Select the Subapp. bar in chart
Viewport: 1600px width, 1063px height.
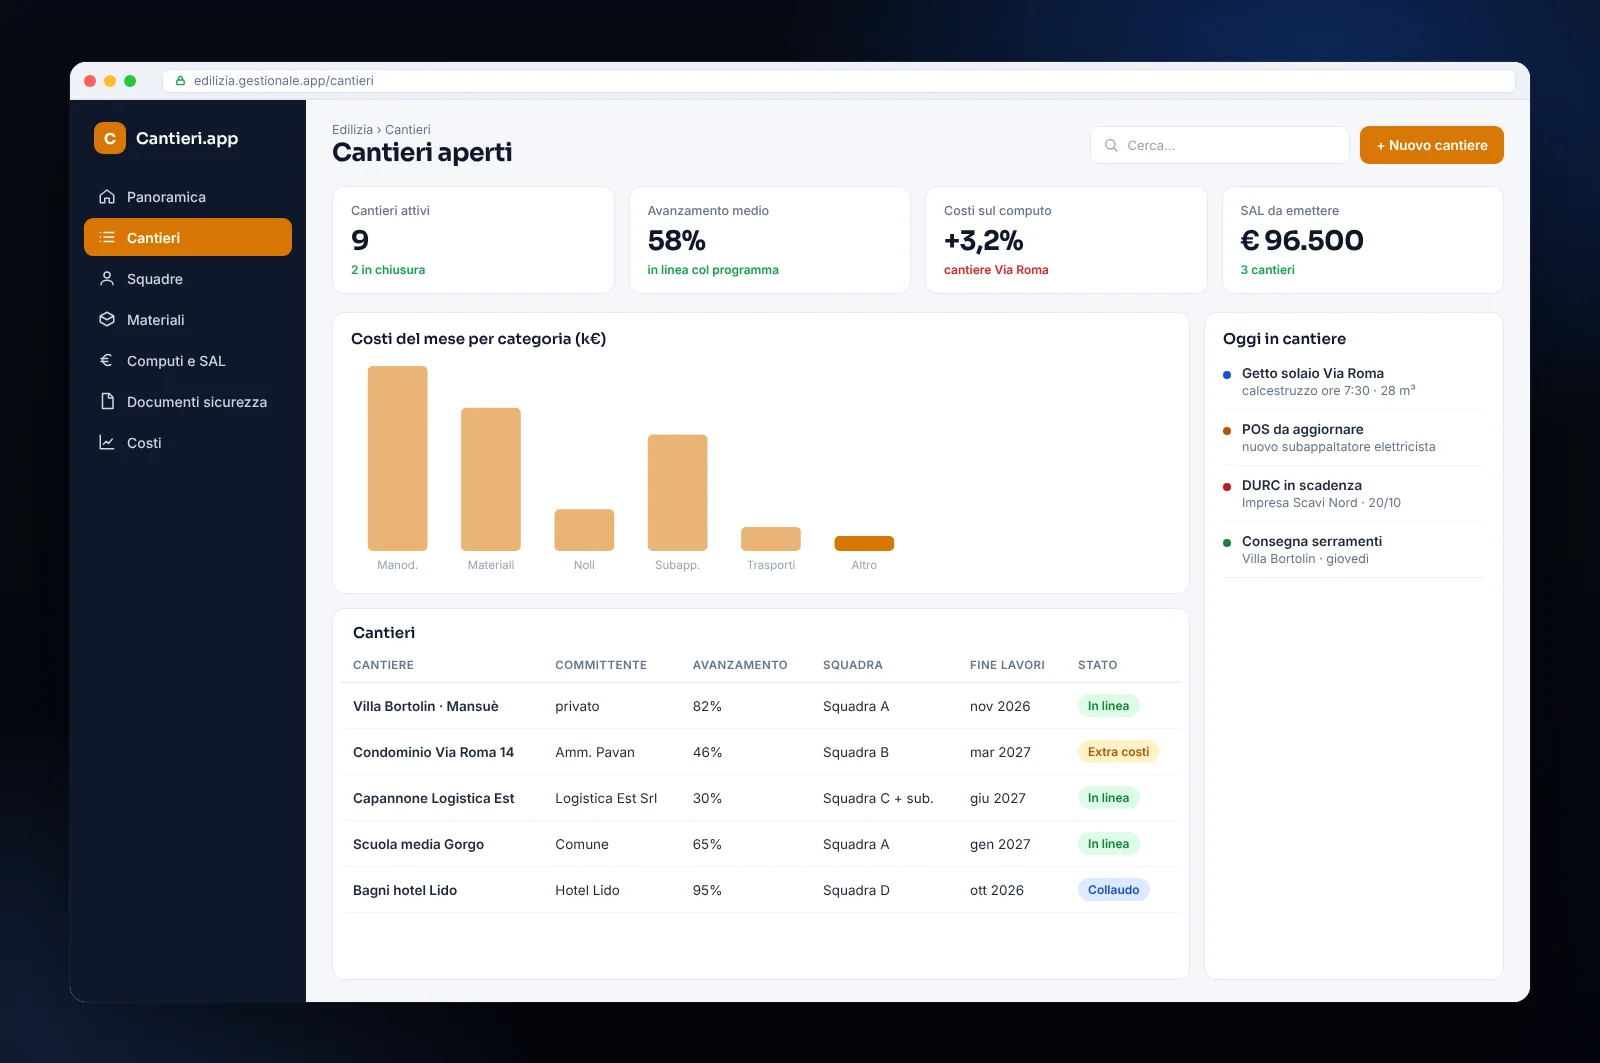point(677,492)
